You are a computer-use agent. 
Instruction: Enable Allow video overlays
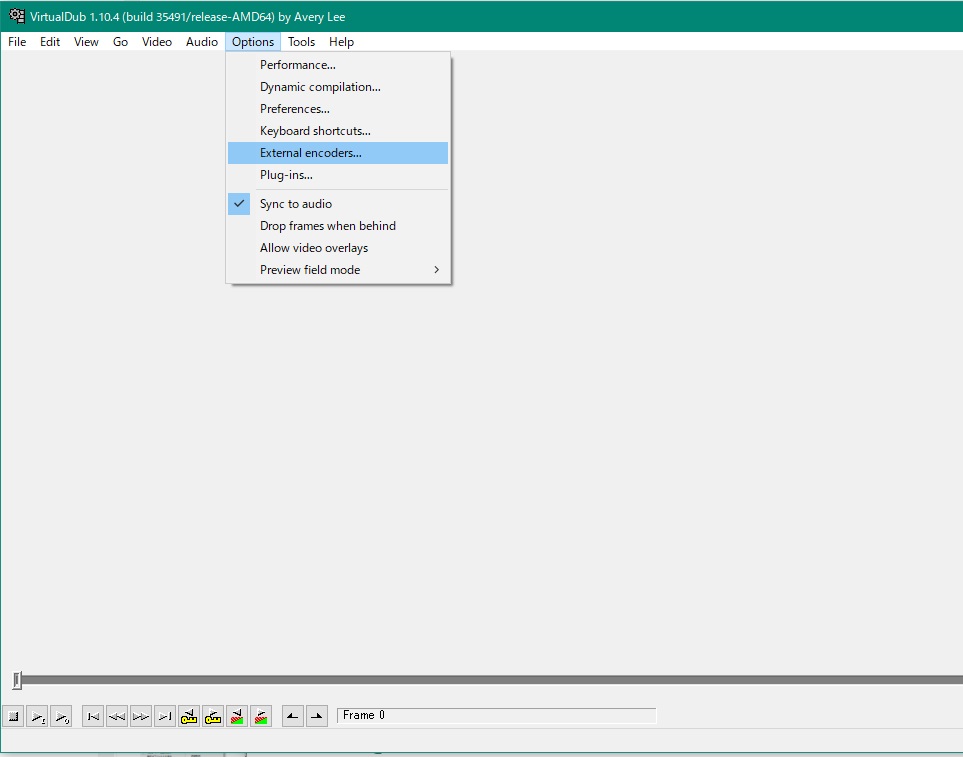pos(338,248)
